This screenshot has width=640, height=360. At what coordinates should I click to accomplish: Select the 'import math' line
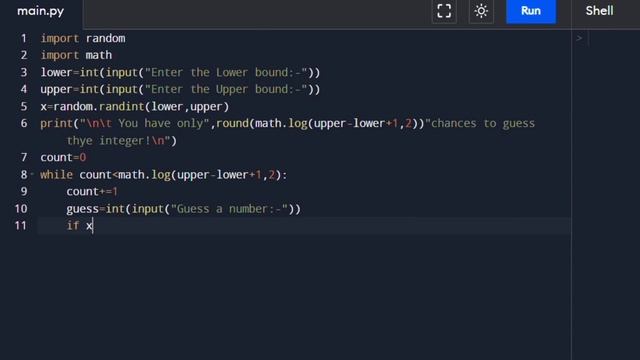click(76, 55)
